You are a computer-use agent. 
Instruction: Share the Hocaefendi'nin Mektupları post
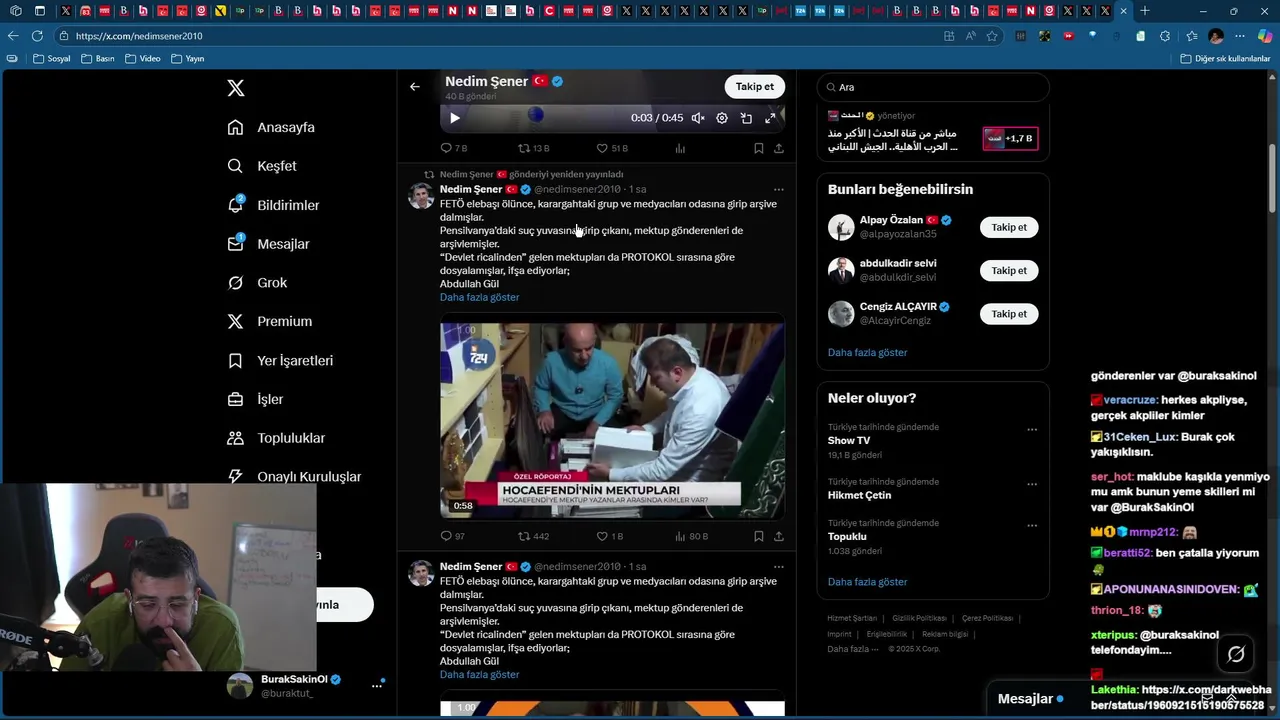coord(779,536)
